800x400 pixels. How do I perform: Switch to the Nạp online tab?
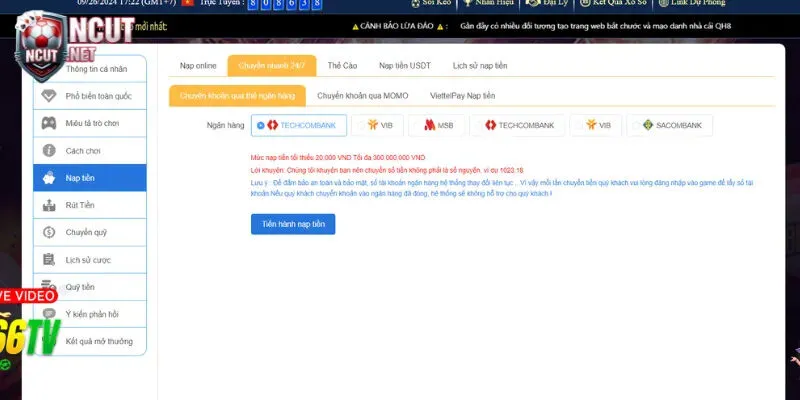pos(198,65)
